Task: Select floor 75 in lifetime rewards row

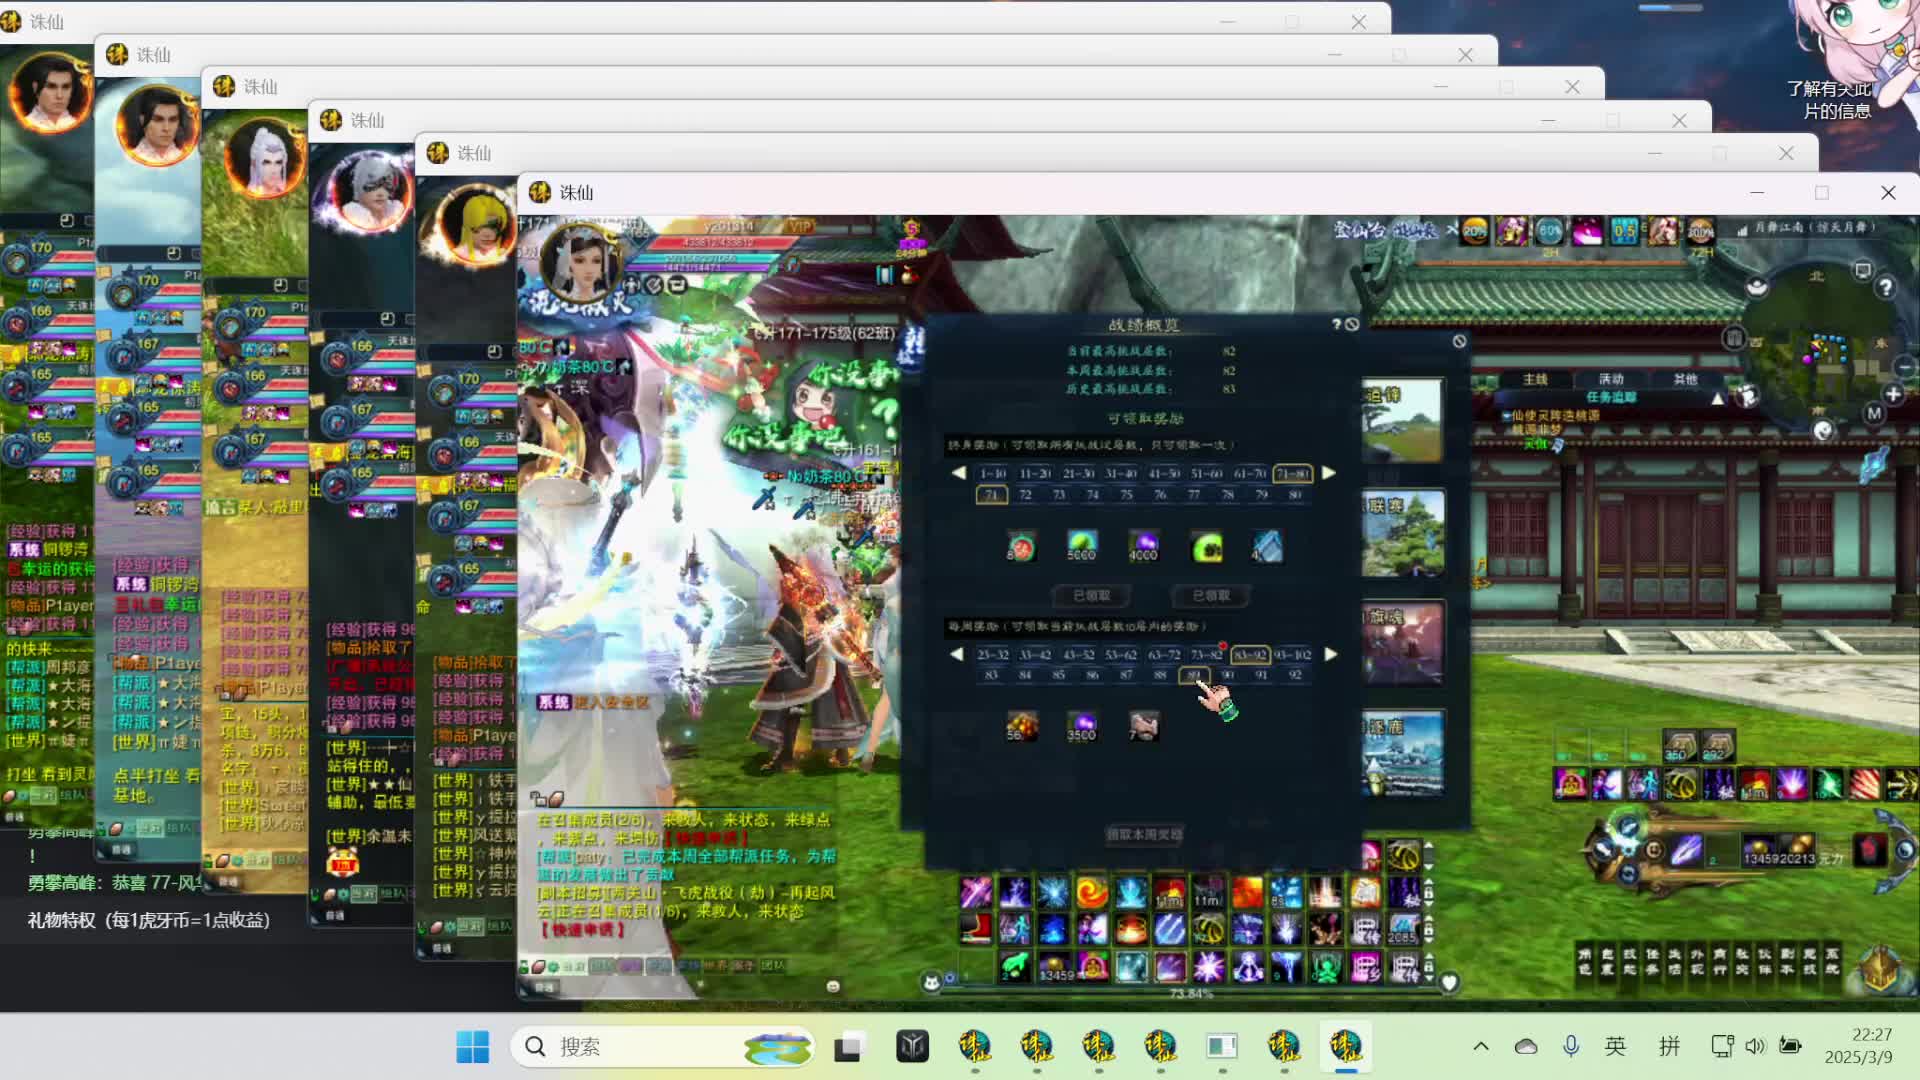Action: (x=1126, y=495)
